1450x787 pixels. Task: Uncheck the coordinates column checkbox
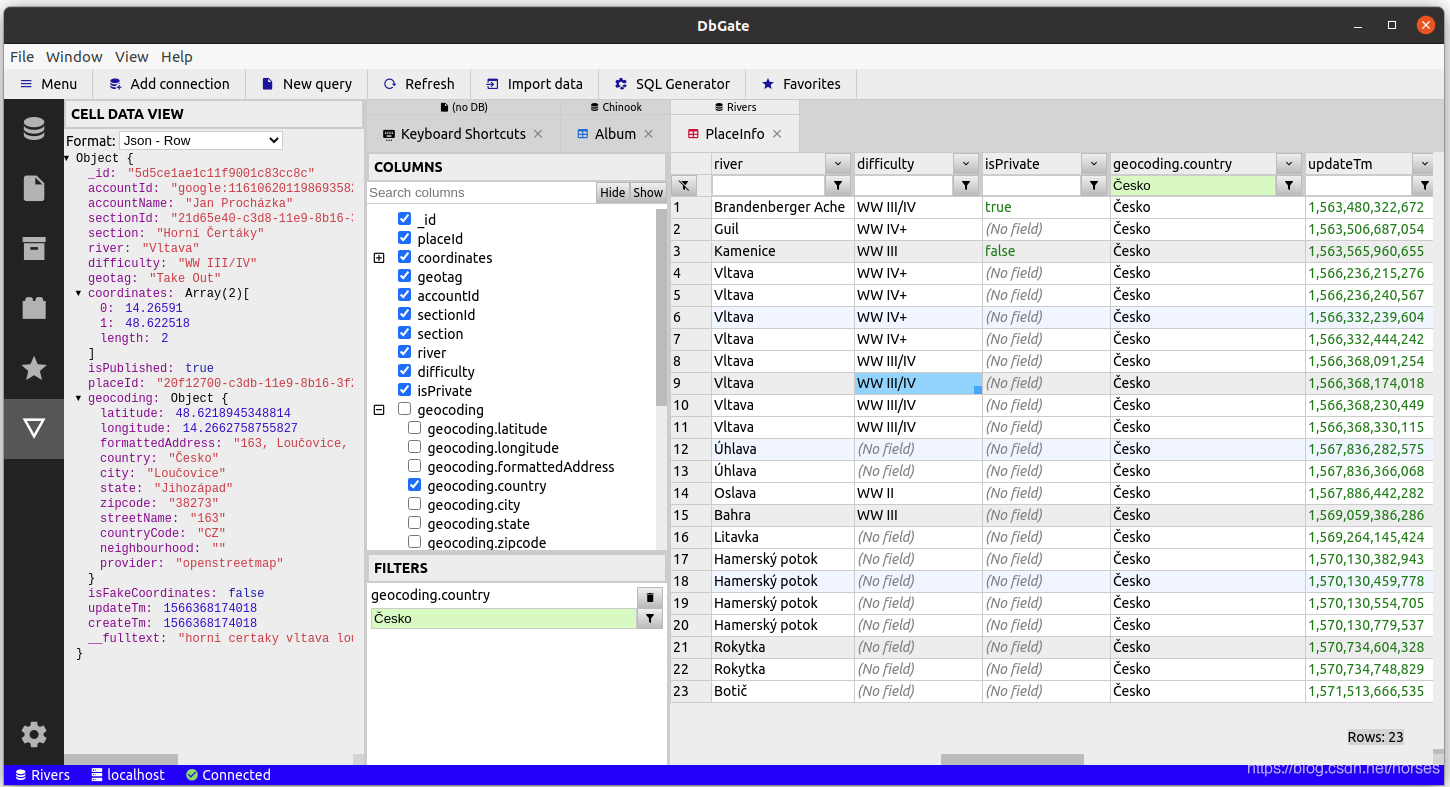click(404, 257)
